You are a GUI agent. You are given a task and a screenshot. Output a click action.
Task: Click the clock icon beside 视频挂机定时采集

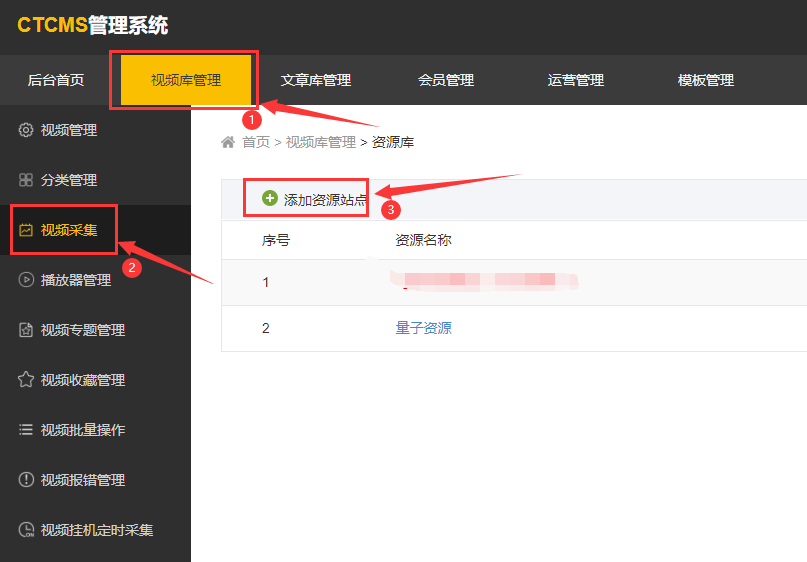(26, 530)
